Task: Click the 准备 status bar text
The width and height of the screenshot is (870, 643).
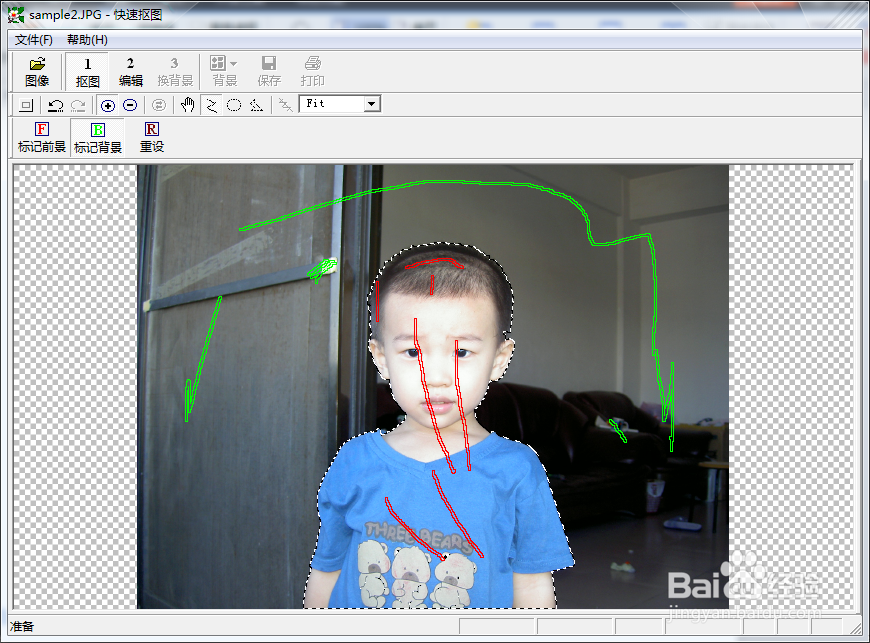Action: [22, 626]
